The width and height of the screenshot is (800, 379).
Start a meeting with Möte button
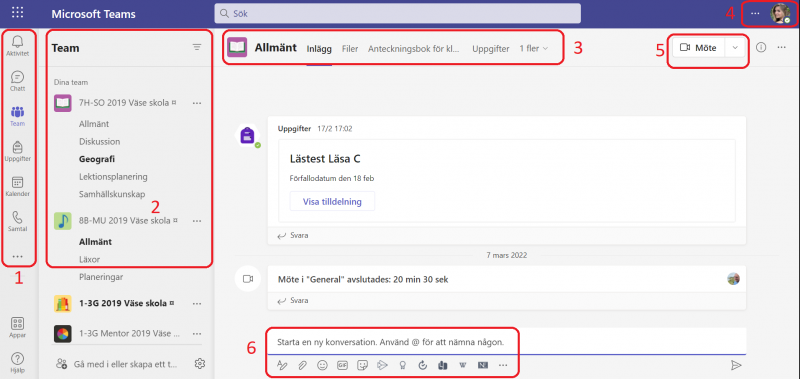coord(698,48)
